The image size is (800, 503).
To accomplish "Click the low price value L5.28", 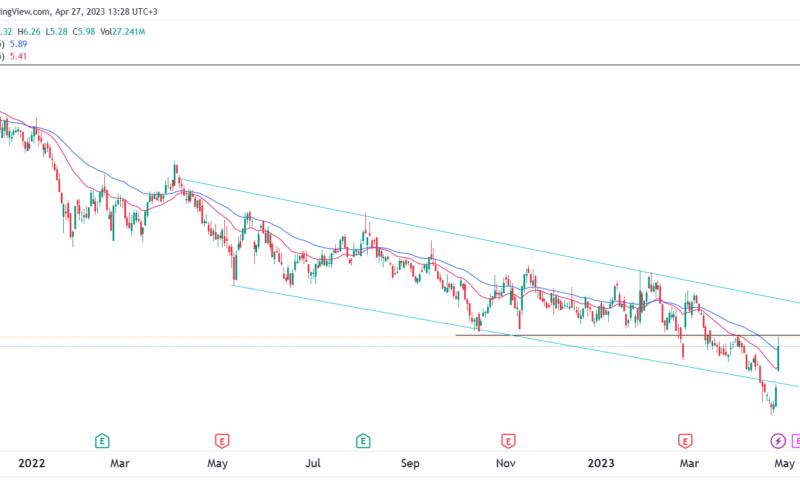I will tap(57, 32).
